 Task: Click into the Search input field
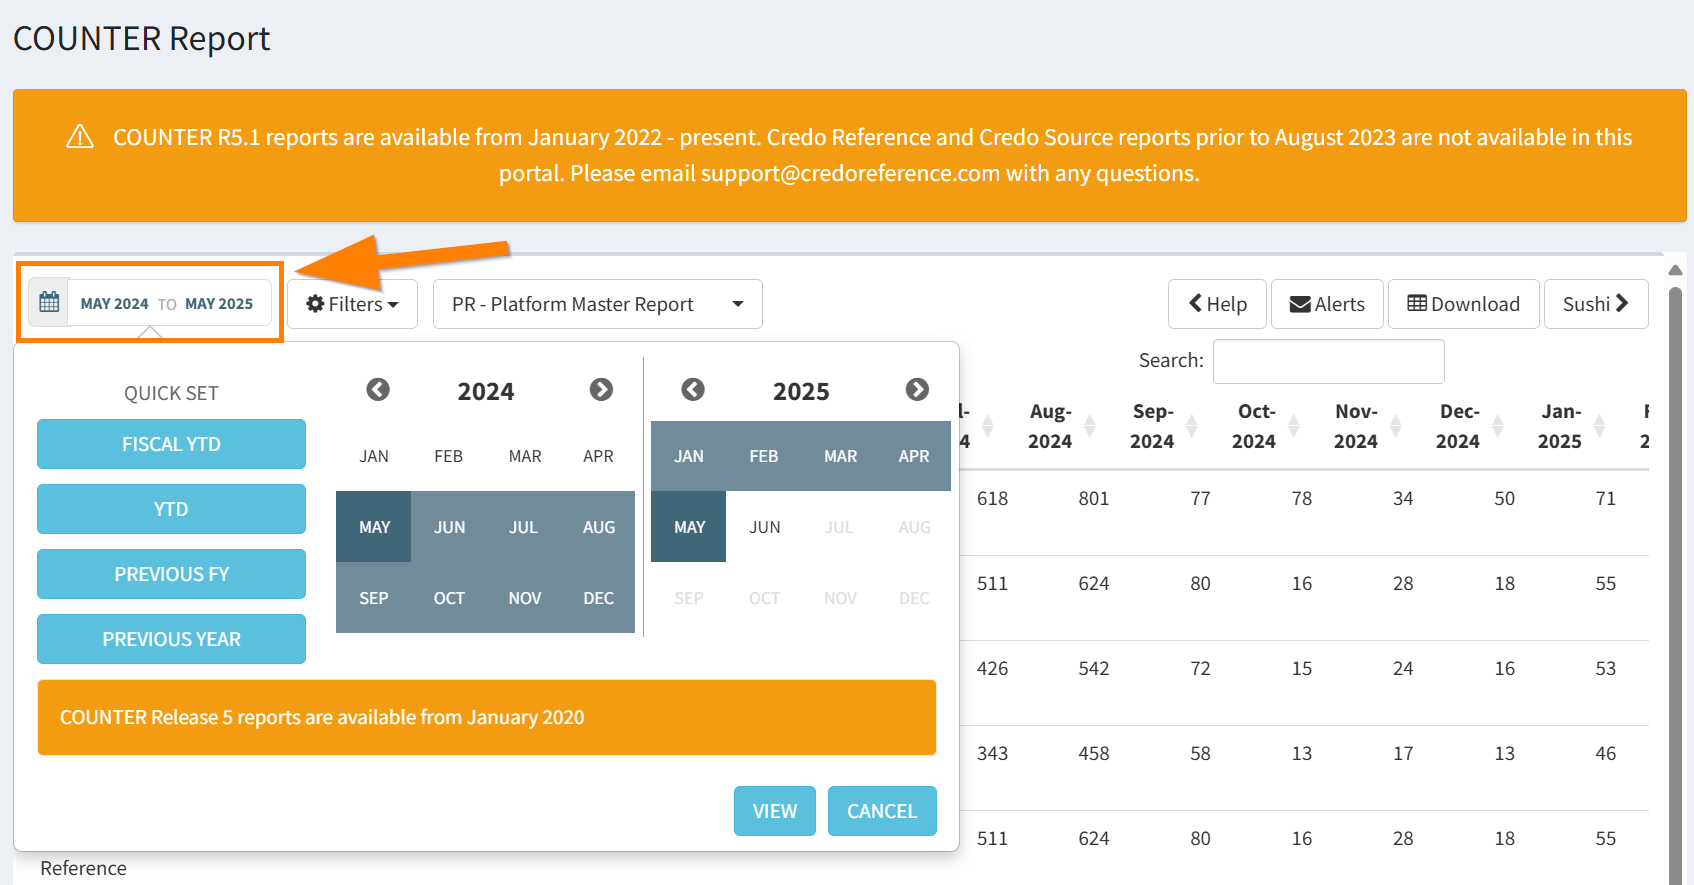(x=1328, y=361)
